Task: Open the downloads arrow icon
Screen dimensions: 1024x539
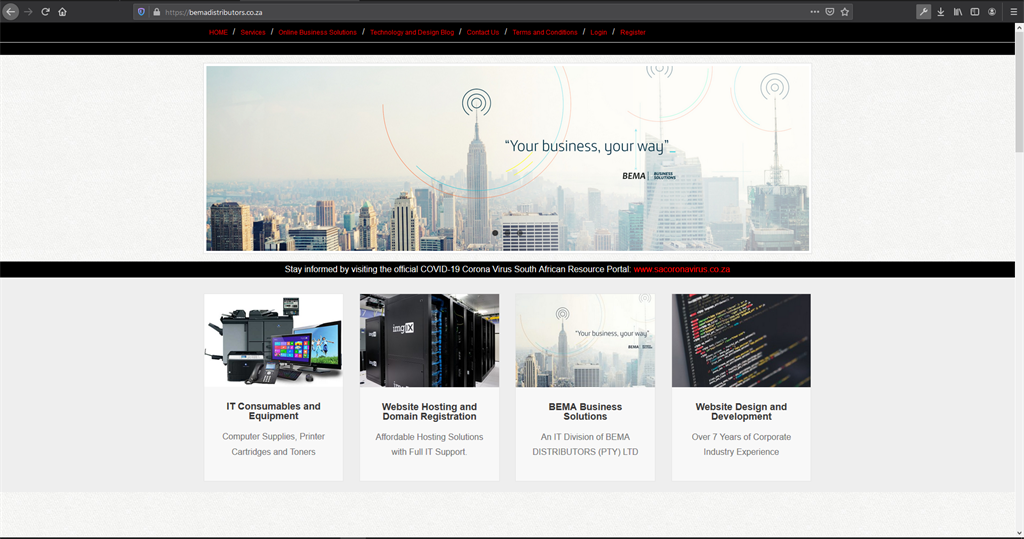Action: (x=940, y=12)
